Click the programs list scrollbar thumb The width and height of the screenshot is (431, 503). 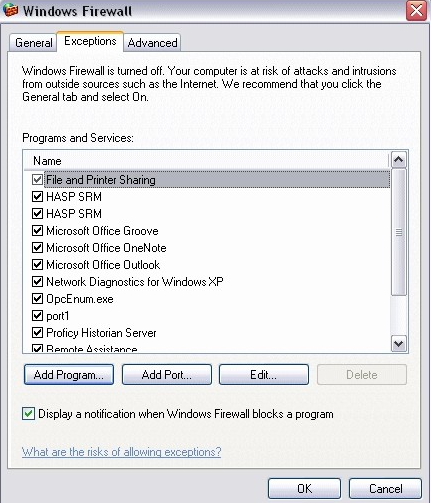(399, 232)
